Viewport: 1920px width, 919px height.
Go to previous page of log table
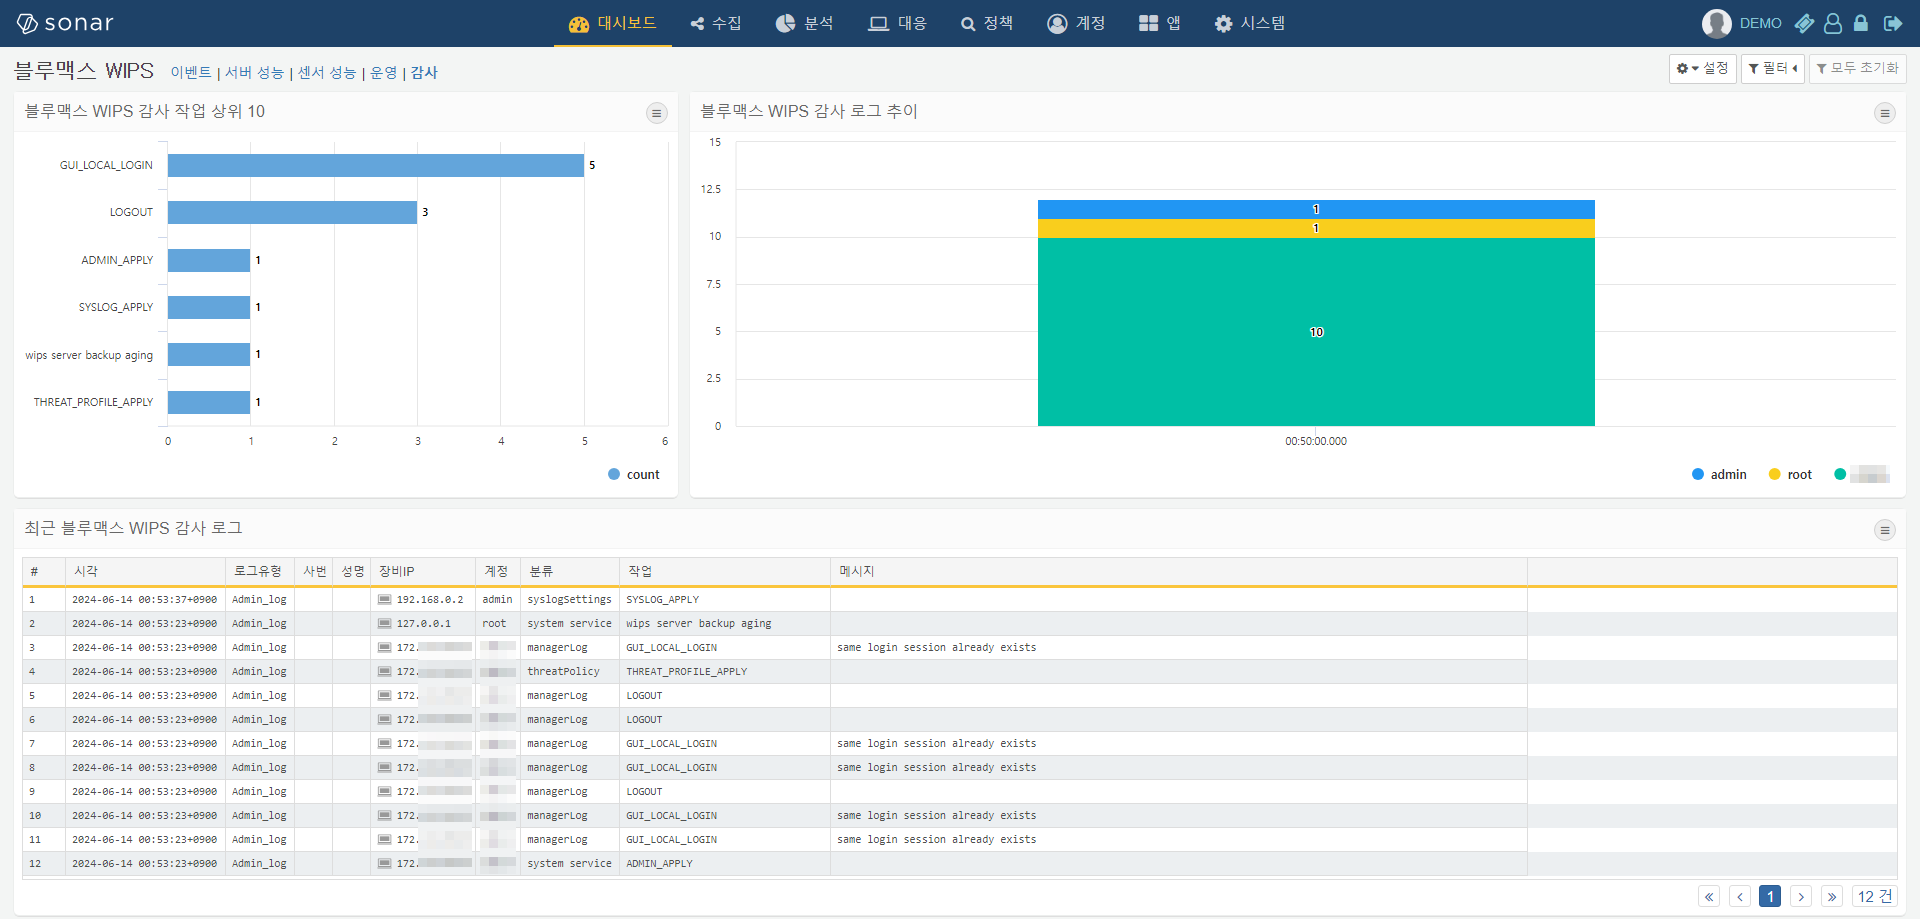[x=1740, y=897]
